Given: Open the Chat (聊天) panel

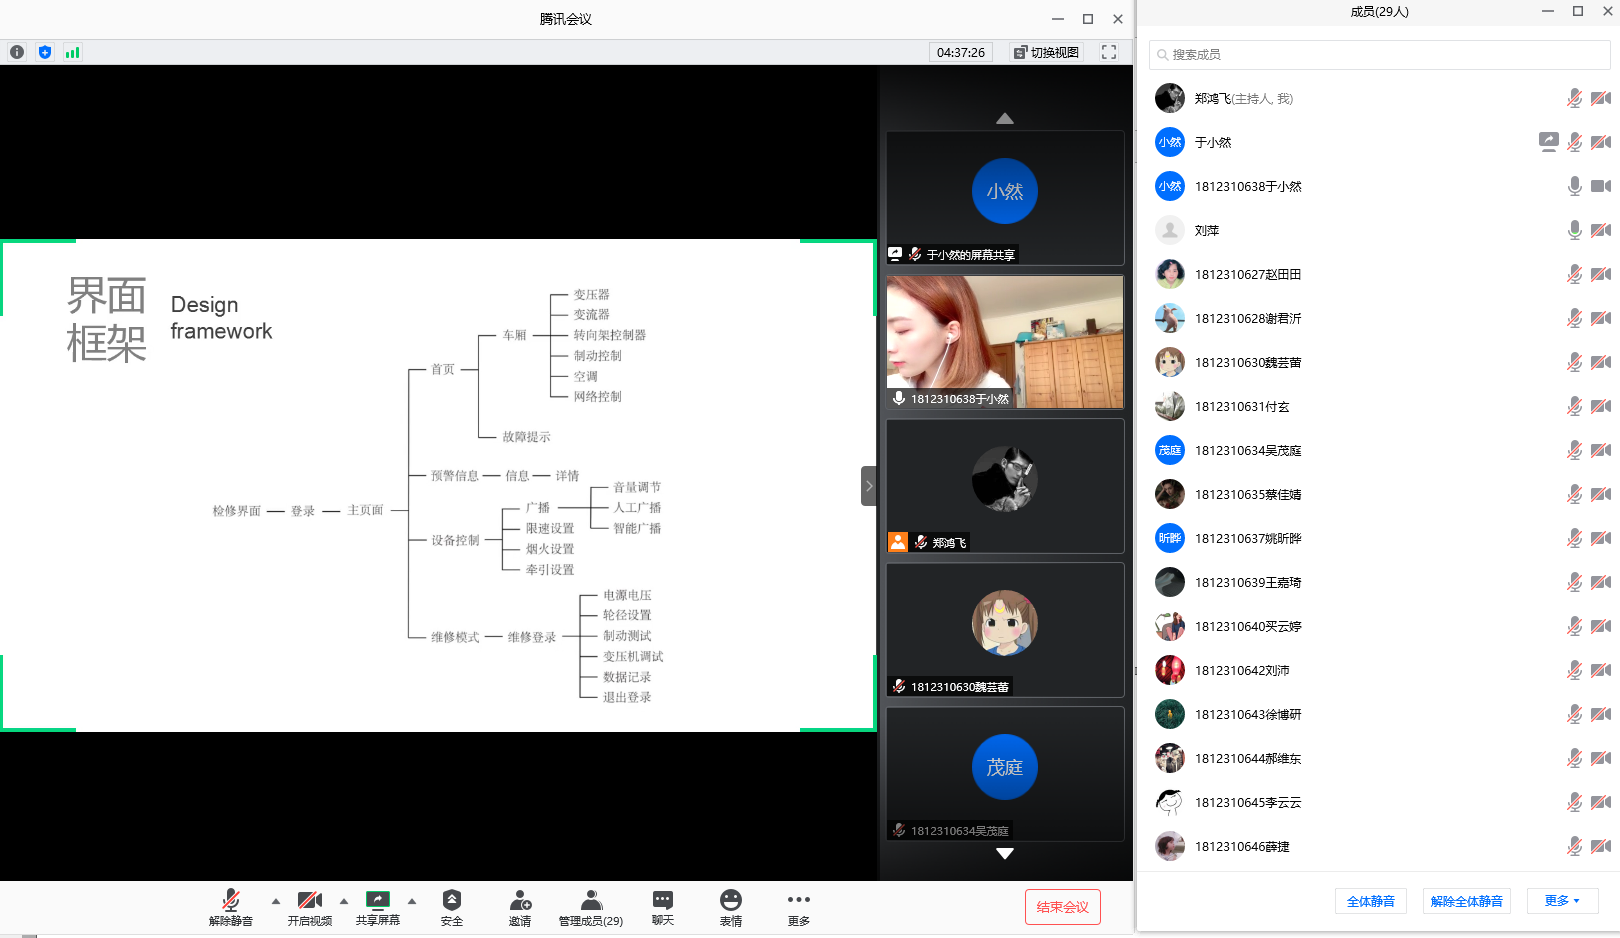Looking at the screenshot, I should coord(662,907).
